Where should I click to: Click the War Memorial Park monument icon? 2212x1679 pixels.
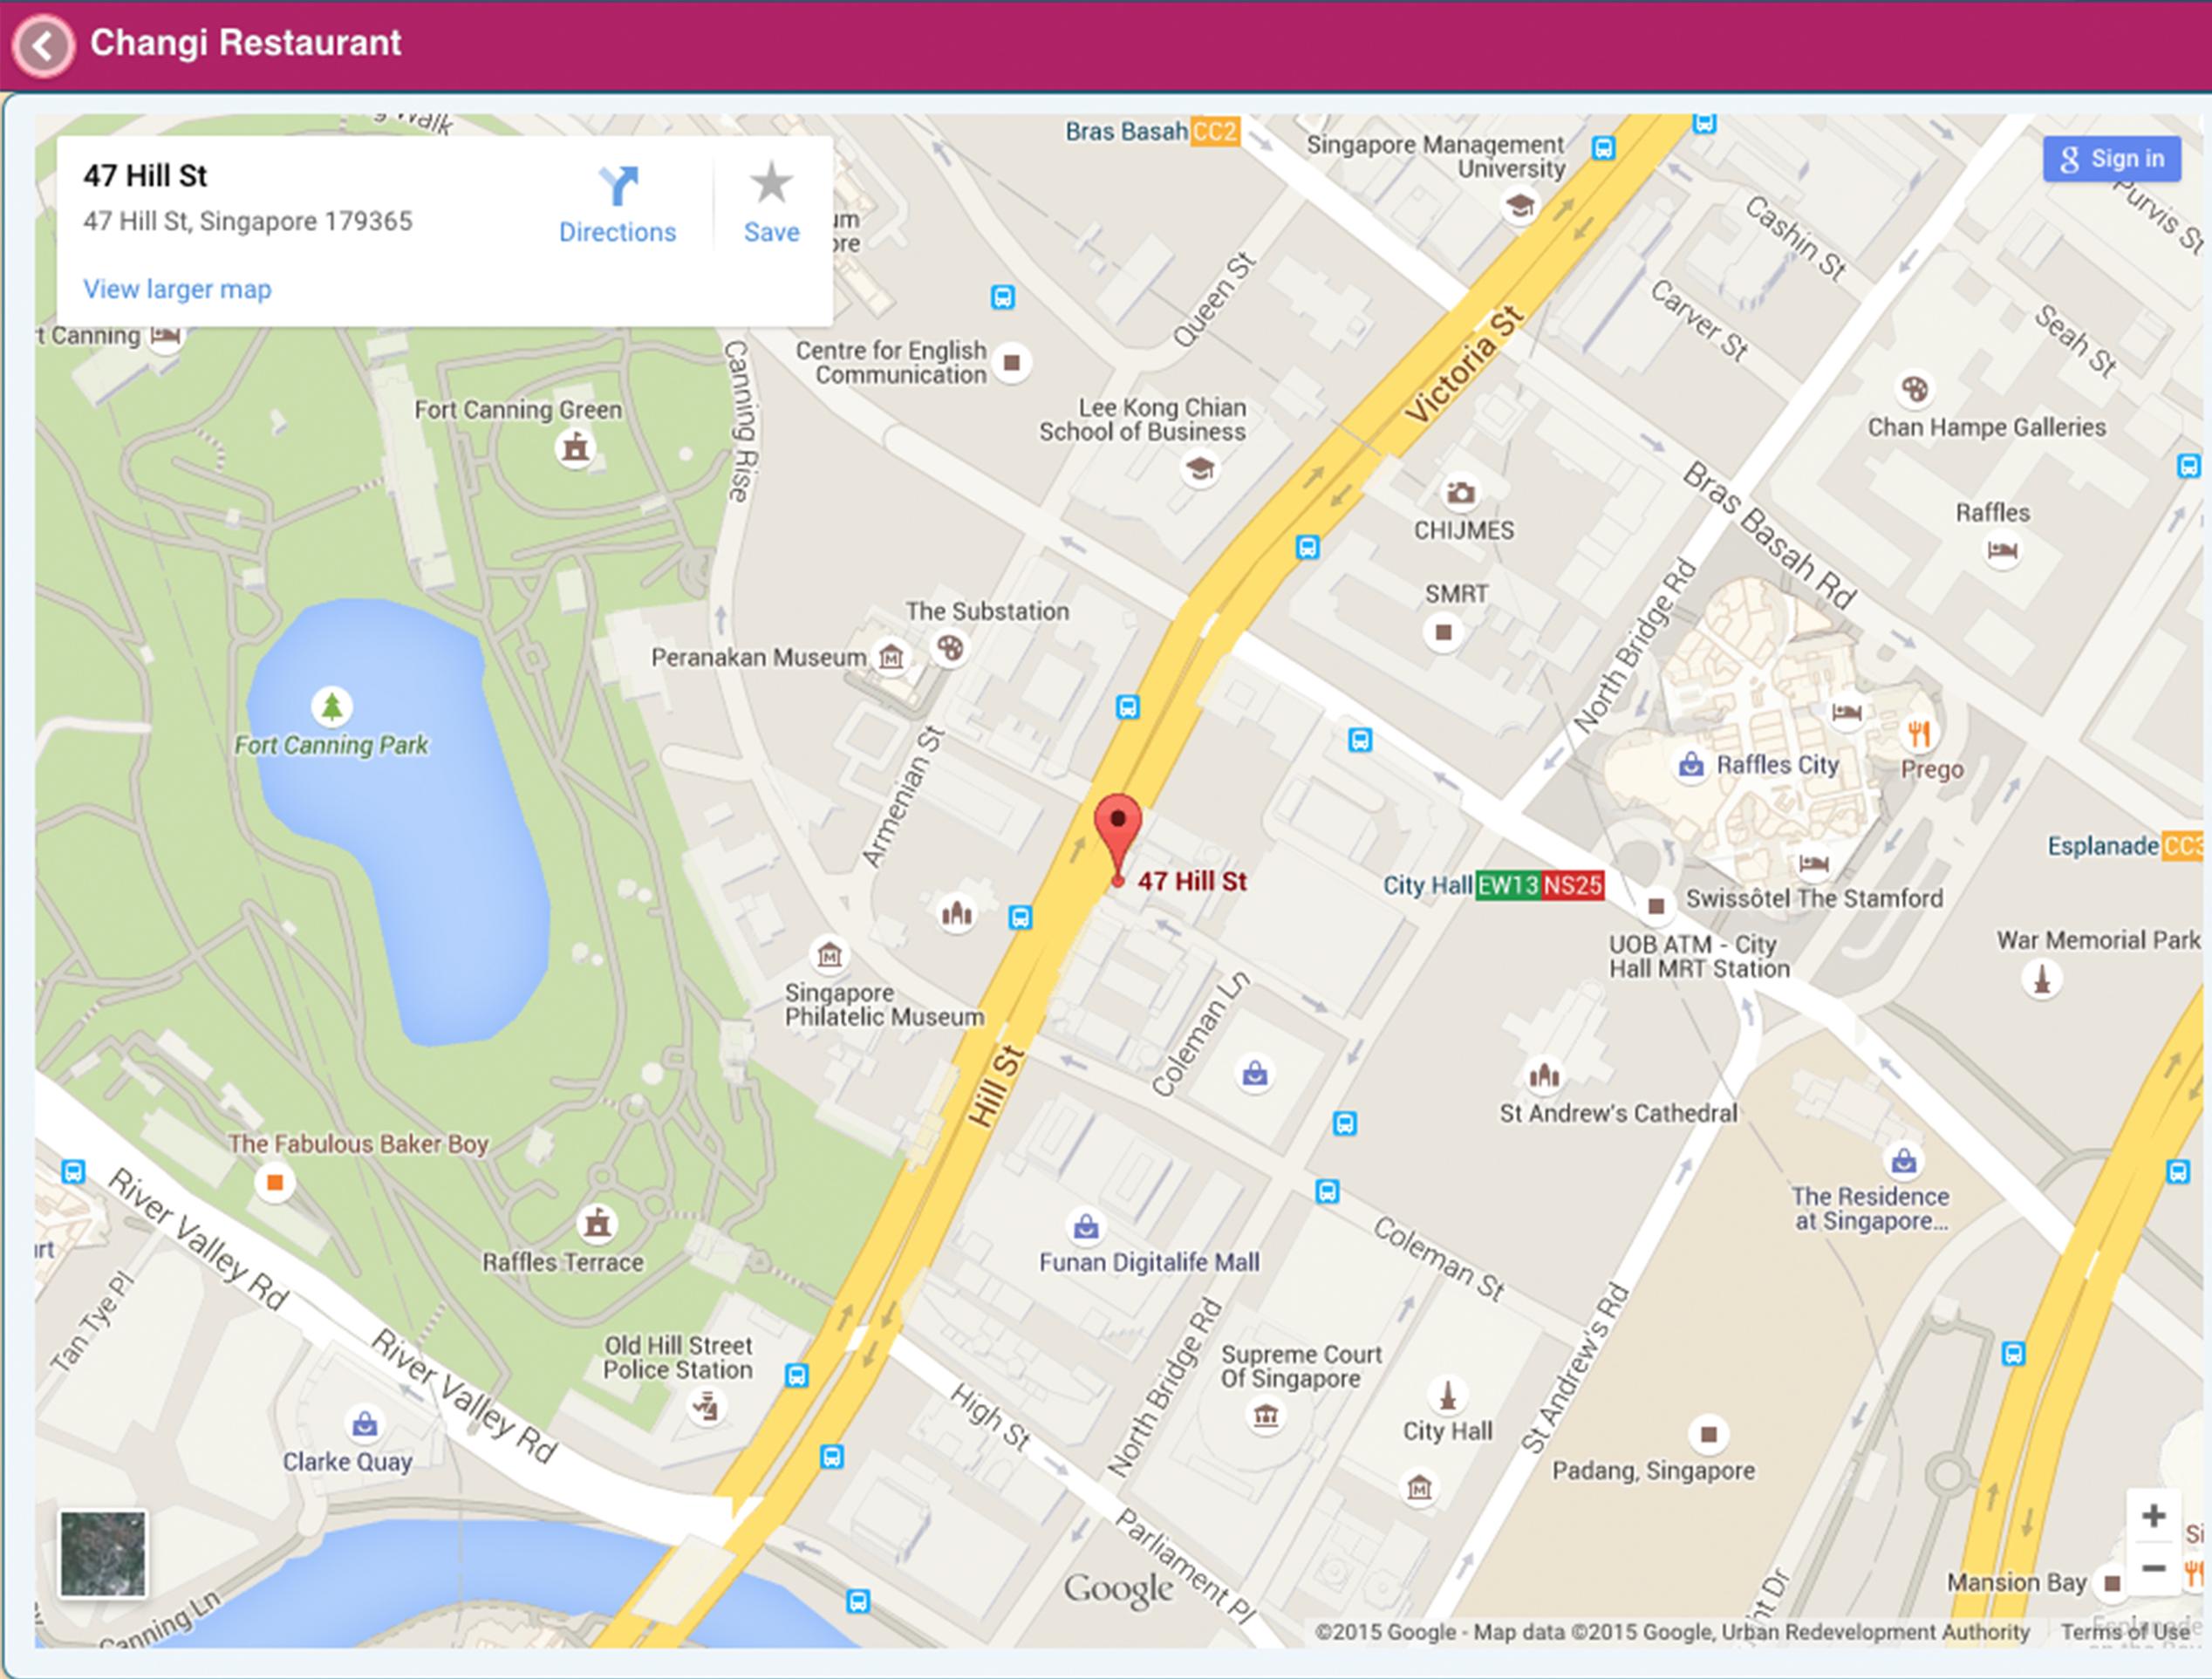coord(2042,978)
